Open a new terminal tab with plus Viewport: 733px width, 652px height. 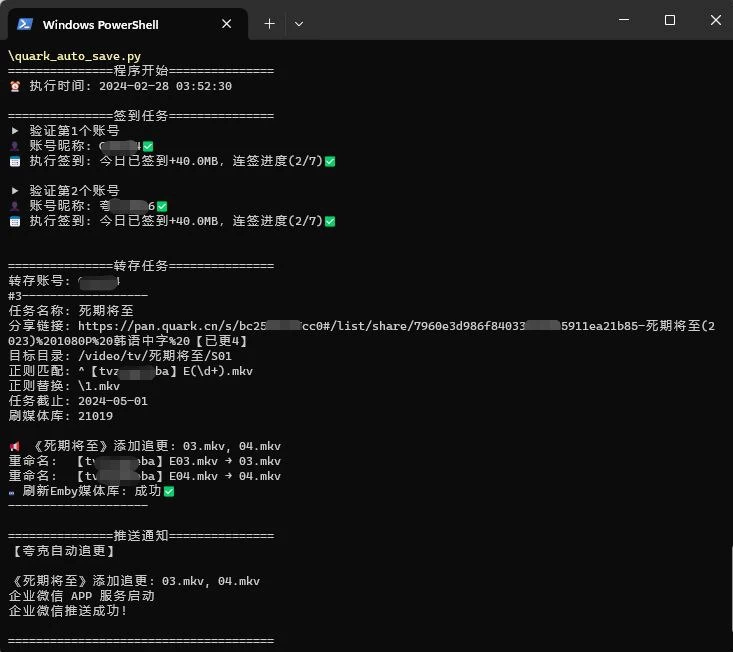[269, 24]
